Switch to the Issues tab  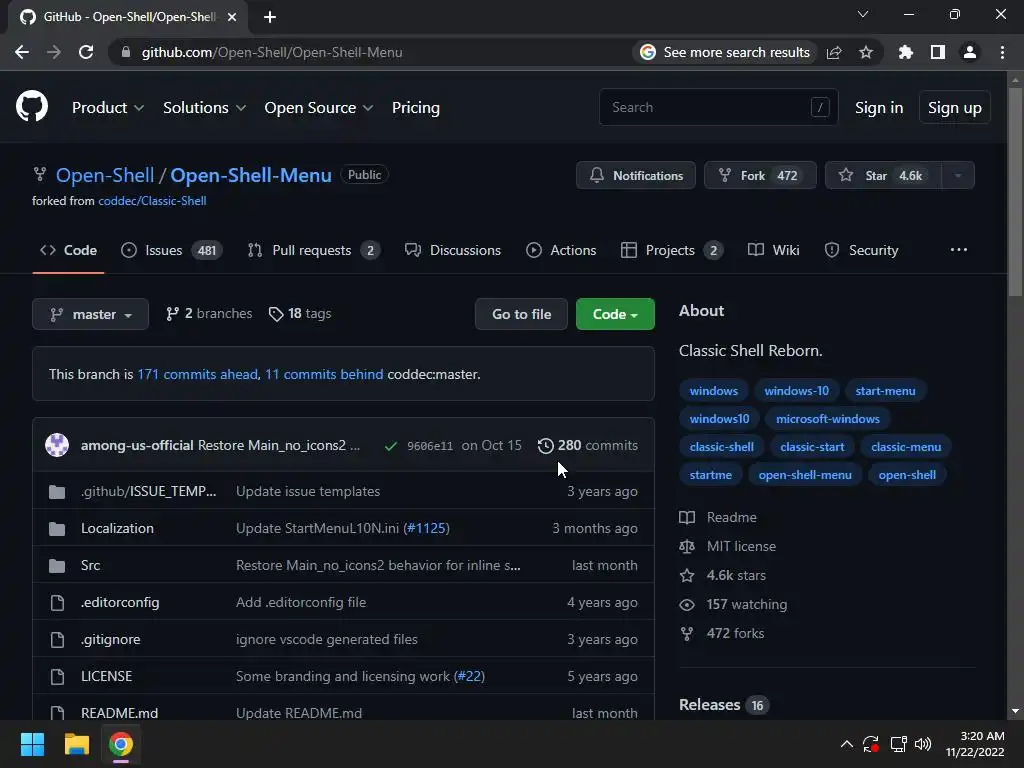click(x=172, y=250)
